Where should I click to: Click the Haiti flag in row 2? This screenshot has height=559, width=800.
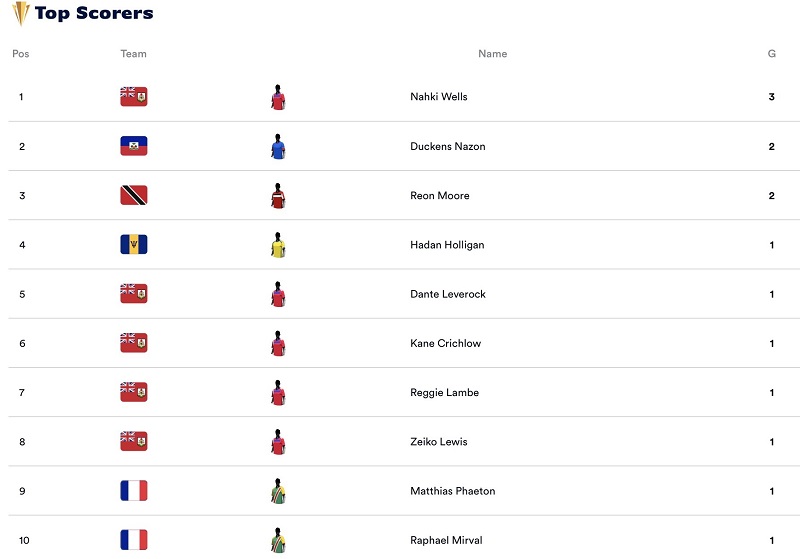134,146
